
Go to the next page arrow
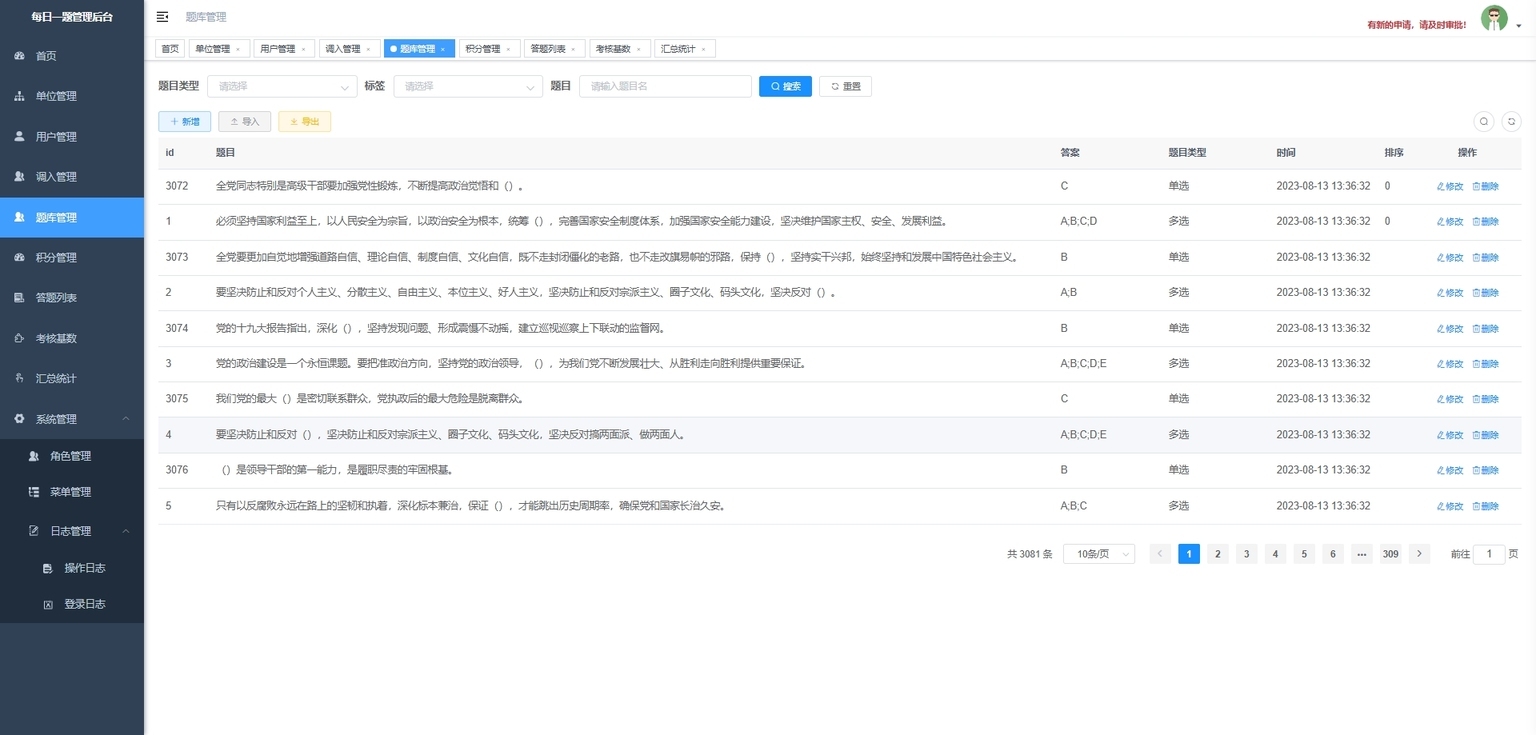[1419, 554]
